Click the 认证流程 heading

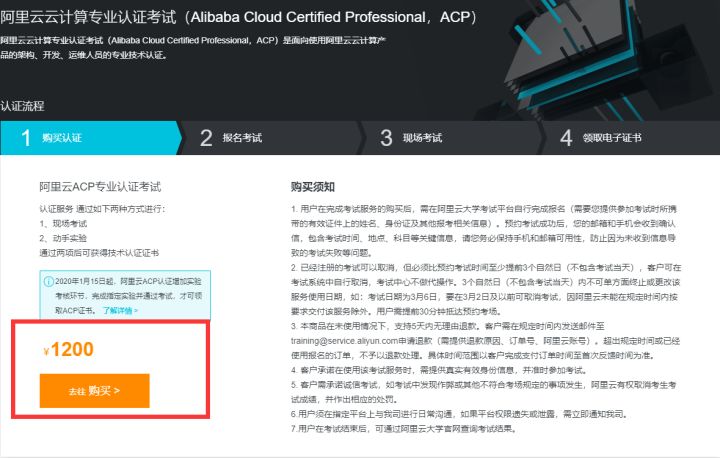[x=22, y=106]
